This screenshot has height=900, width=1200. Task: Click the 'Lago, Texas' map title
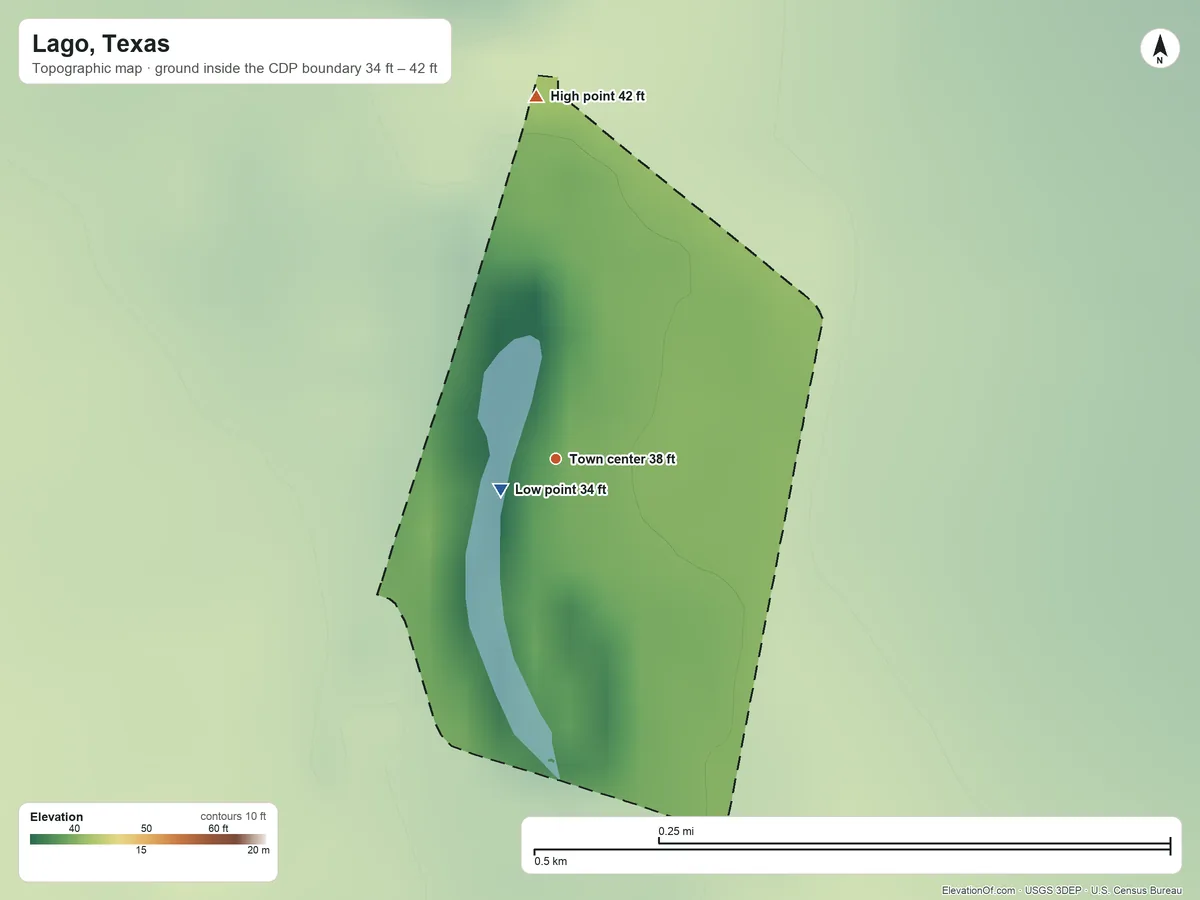coord(101,44)
